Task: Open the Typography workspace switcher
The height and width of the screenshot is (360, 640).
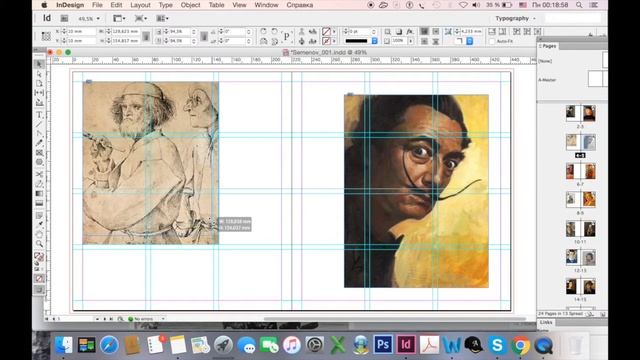Action: coord(515,18)
